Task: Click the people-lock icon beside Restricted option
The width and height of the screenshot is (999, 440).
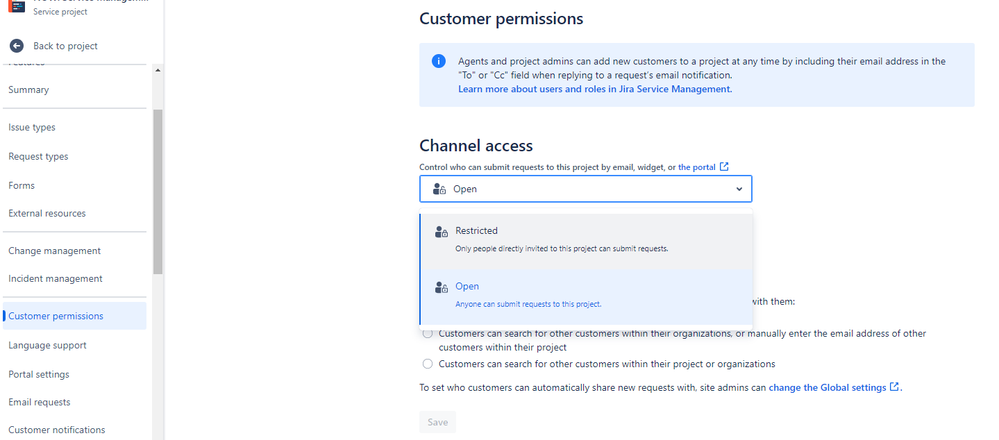Action: [x=442, y=232]
